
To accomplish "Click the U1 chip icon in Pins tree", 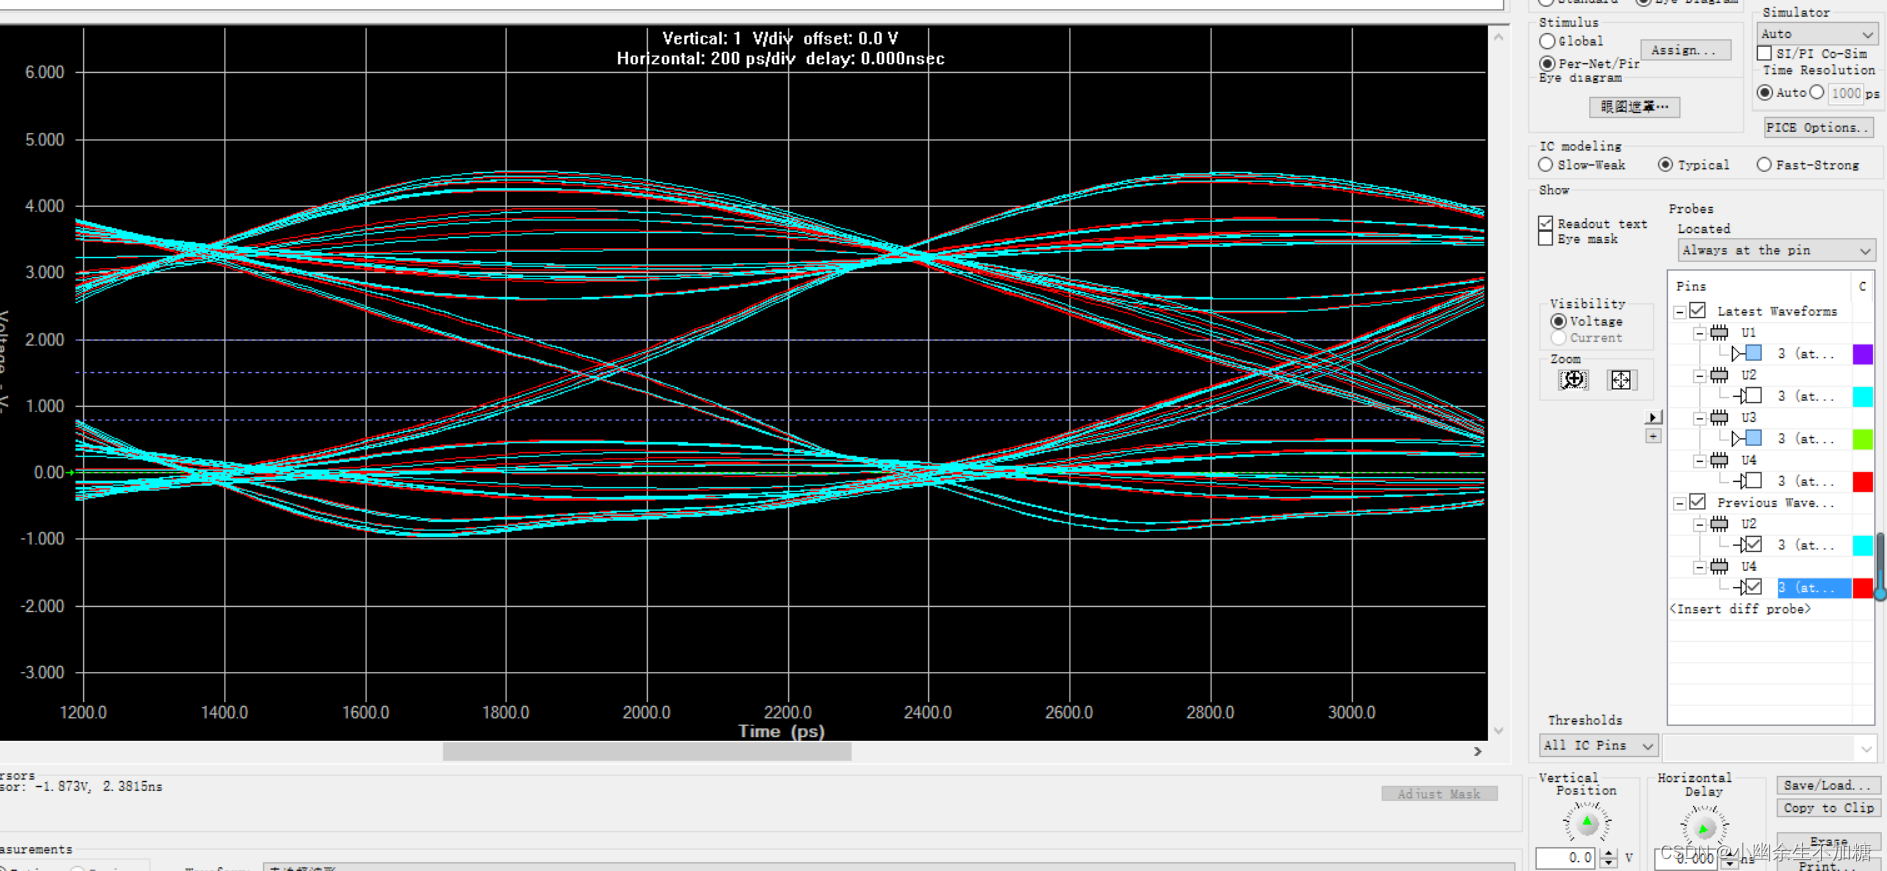I will click(1719, 333).
